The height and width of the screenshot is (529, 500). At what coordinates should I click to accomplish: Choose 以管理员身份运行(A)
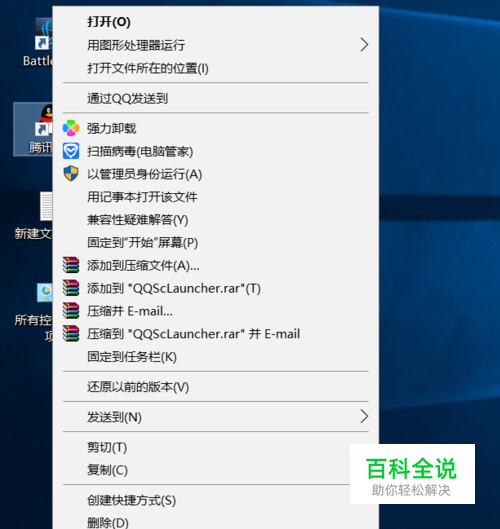(216, 174)
